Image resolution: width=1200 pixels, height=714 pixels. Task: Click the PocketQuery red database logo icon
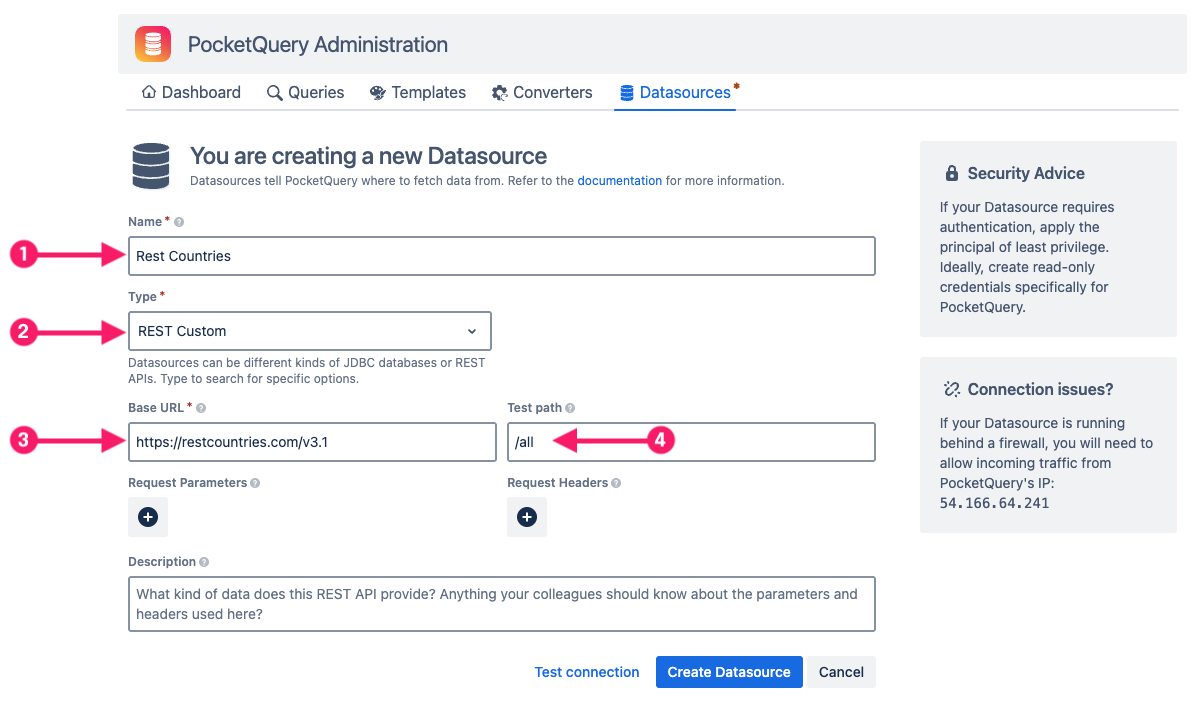coord(152,44)
